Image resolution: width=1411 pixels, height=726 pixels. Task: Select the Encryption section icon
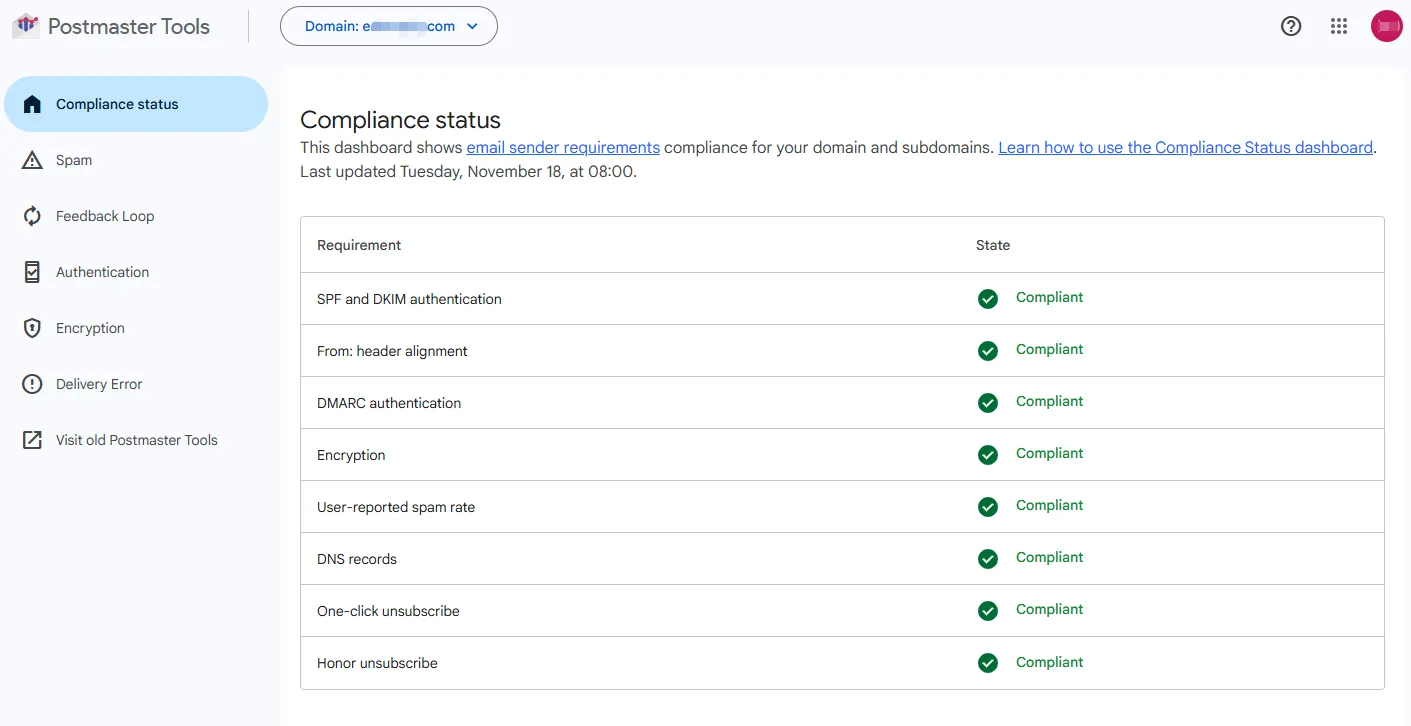coord(31,328)
